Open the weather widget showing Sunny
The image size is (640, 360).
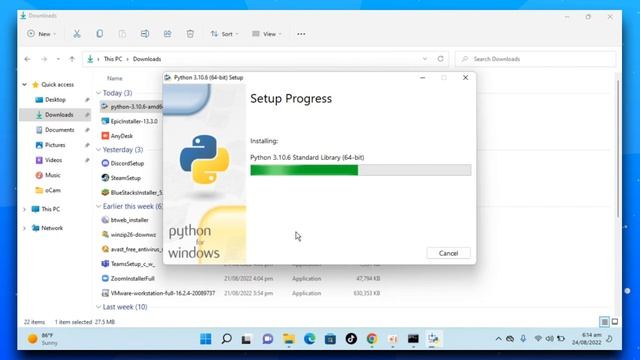(x=43, y=339)
